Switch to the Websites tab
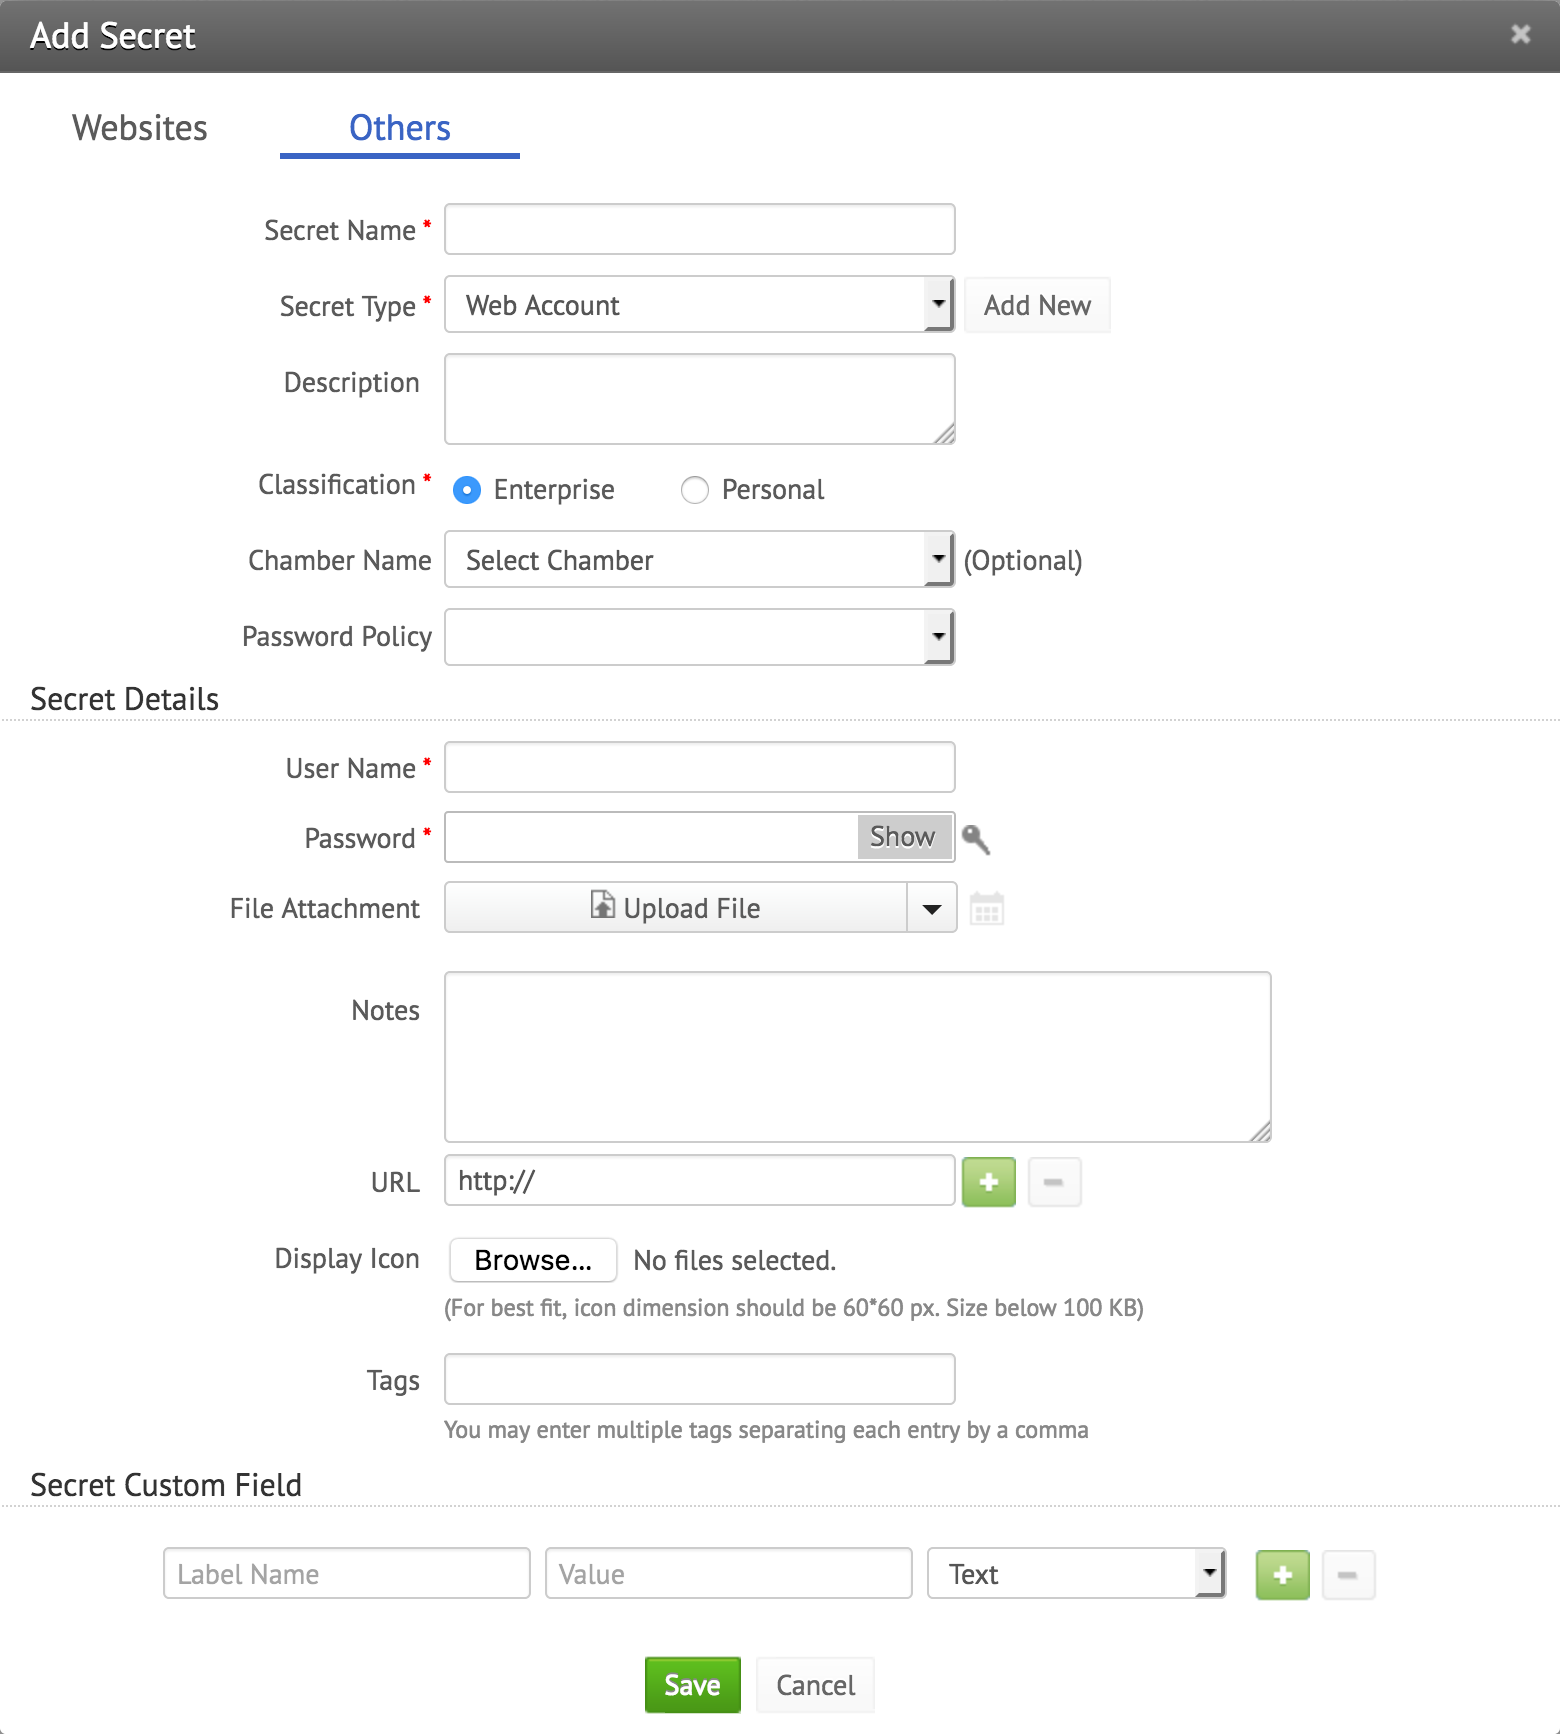 (140, 128)
